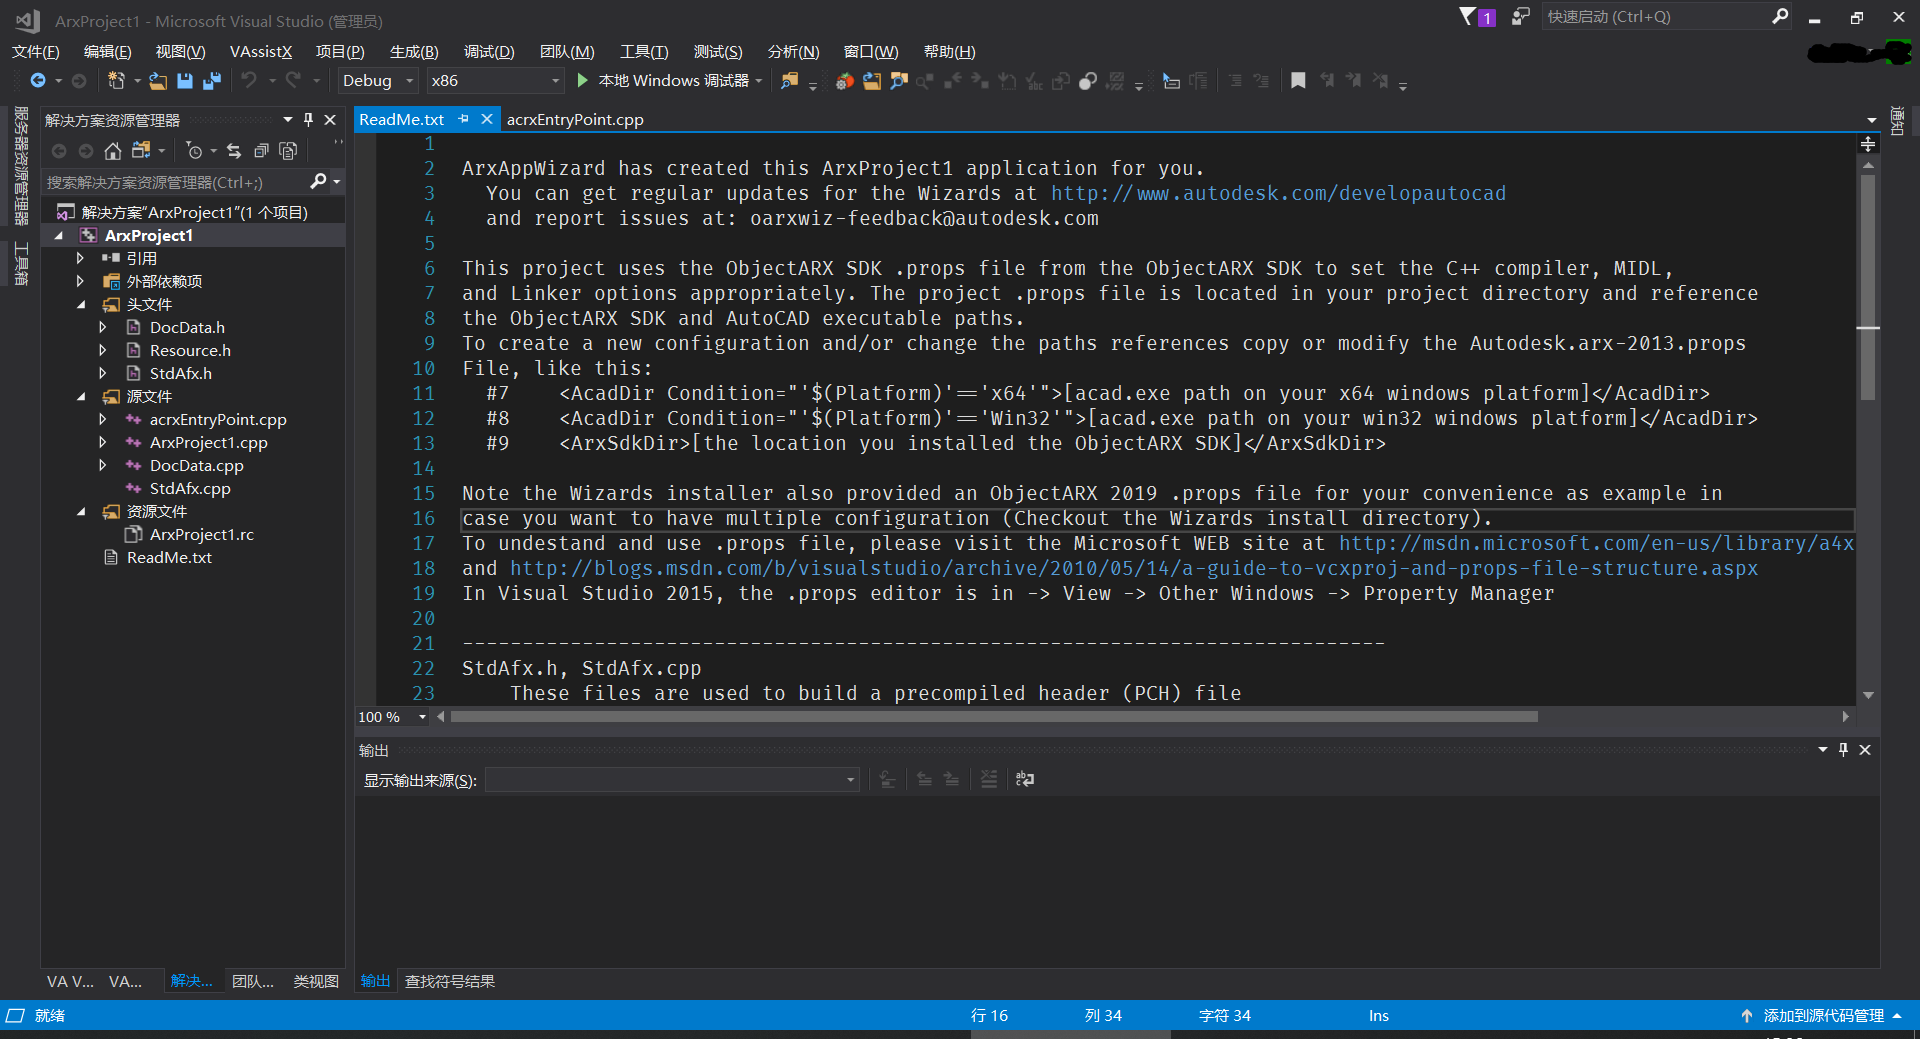Expand the DocData.h node
The width and height of the screenshot is (1920, 1039).
click(102, 327)
